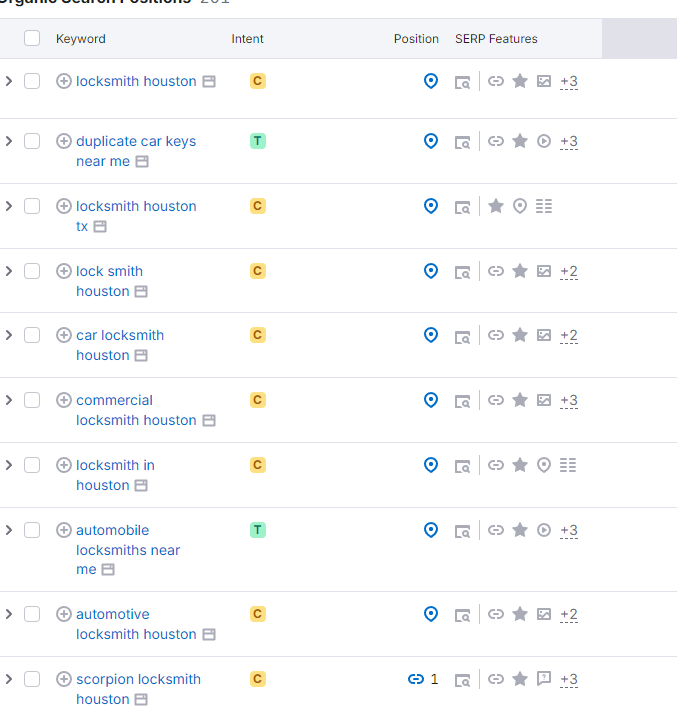The width and height of the screenshot is (677, 706).
Task: Expand the 'commercial locksmith houston' row
Action: pyautogui.click(x=9, y=400)
